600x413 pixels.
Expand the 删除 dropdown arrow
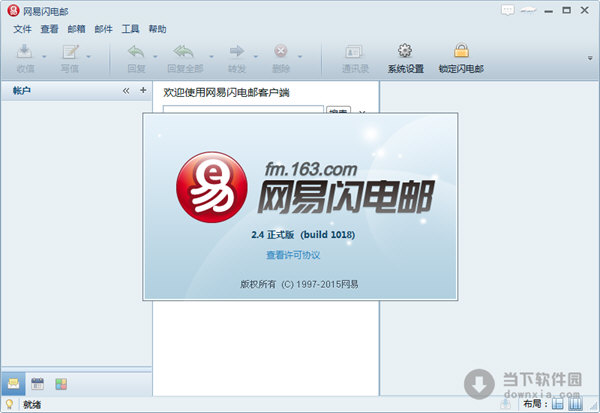point(300,57)
